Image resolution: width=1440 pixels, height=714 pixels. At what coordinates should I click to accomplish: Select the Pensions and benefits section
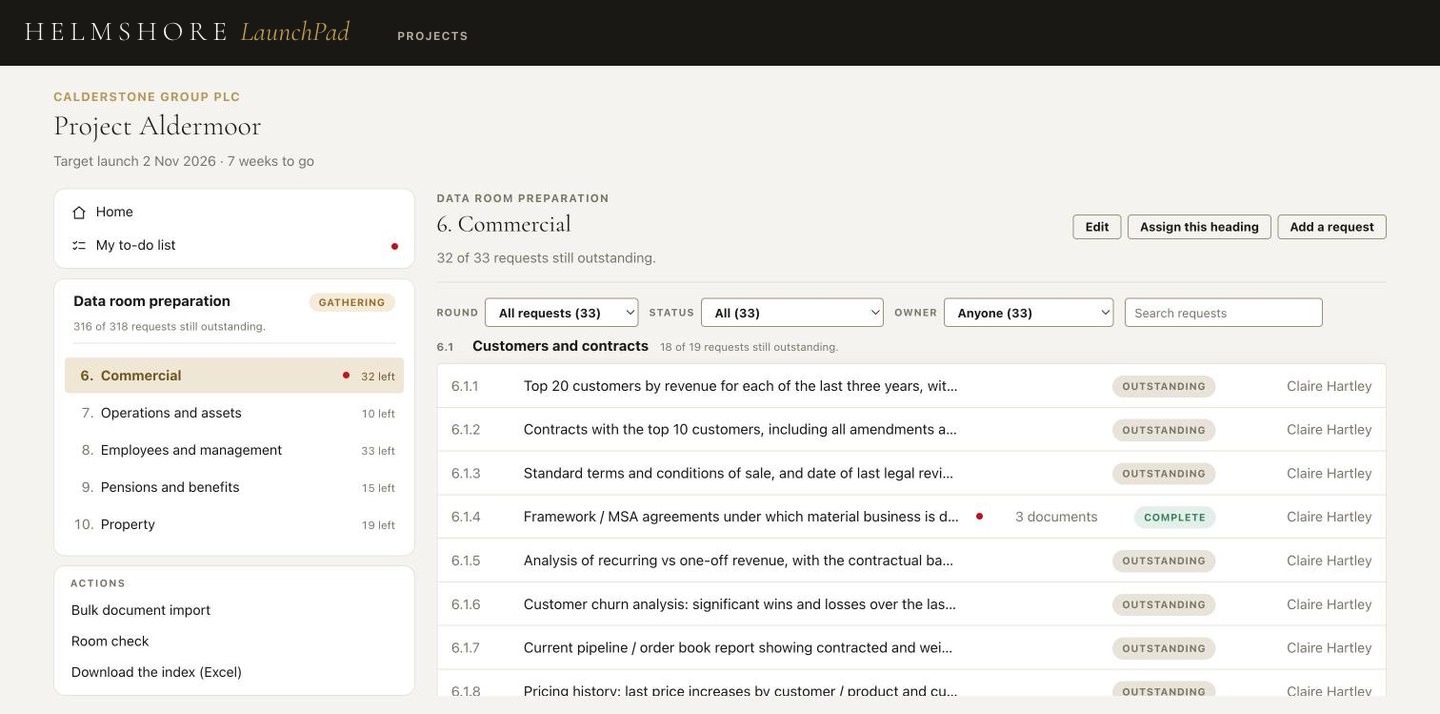[234, 487]
